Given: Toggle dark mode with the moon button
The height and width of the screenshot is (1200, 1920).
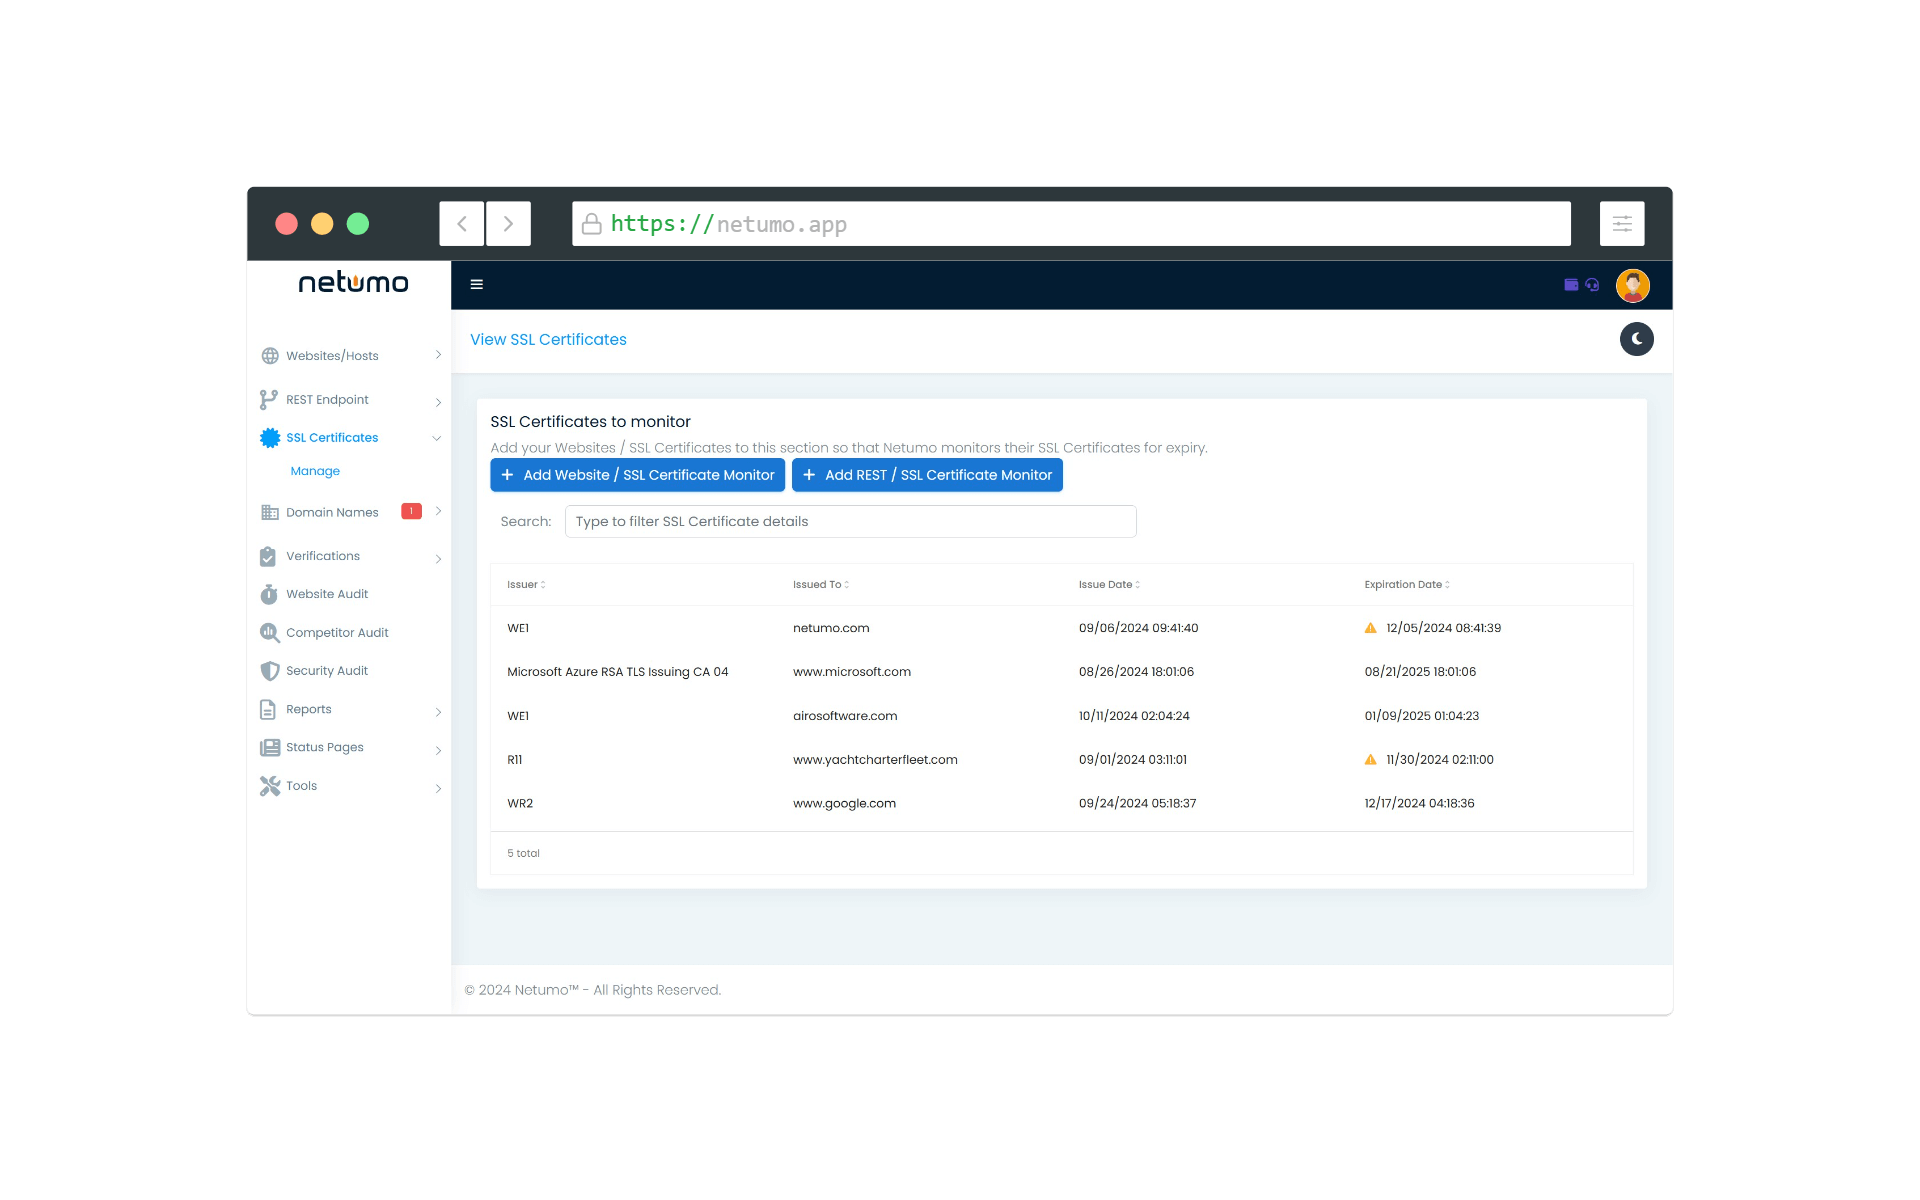Looking at the screenshot, I should pyautogui.click(x=1637, y=339).
